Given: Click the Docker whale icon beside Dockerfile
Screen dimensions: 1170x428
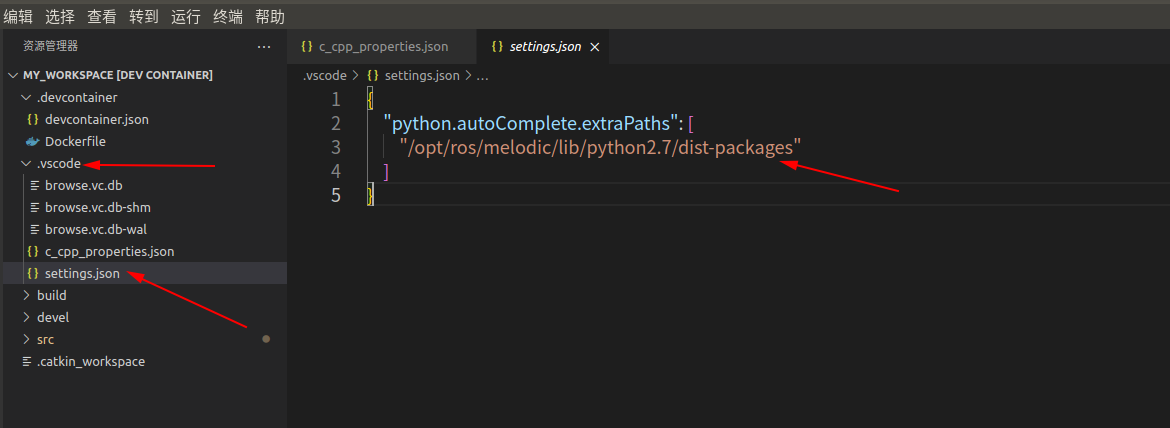Looking at the screenshot, I should 32,142.
